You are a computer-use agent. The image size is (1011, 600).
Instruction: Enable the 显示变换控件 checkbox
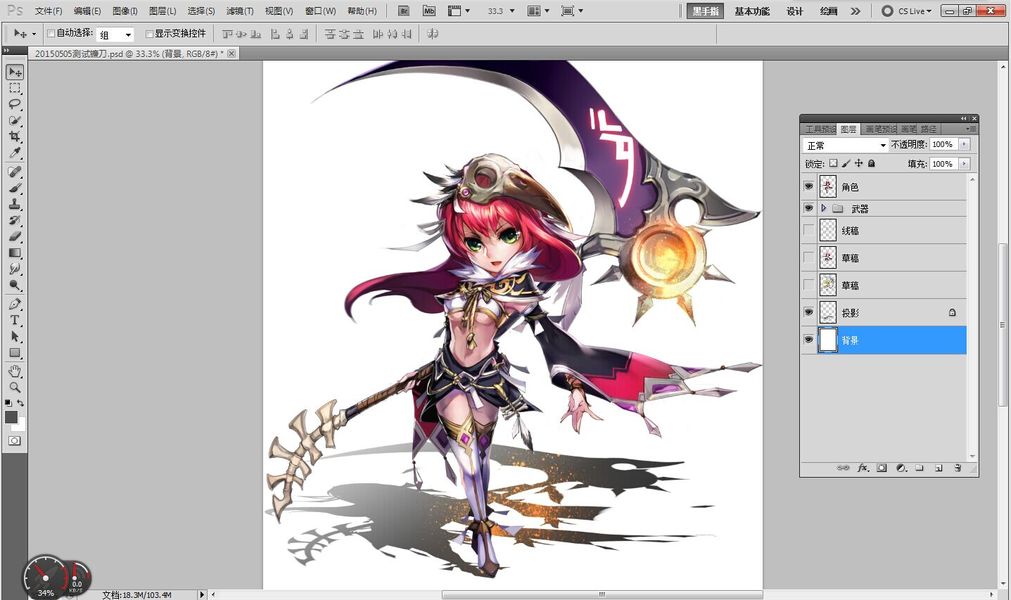click(x=149, y=33)
